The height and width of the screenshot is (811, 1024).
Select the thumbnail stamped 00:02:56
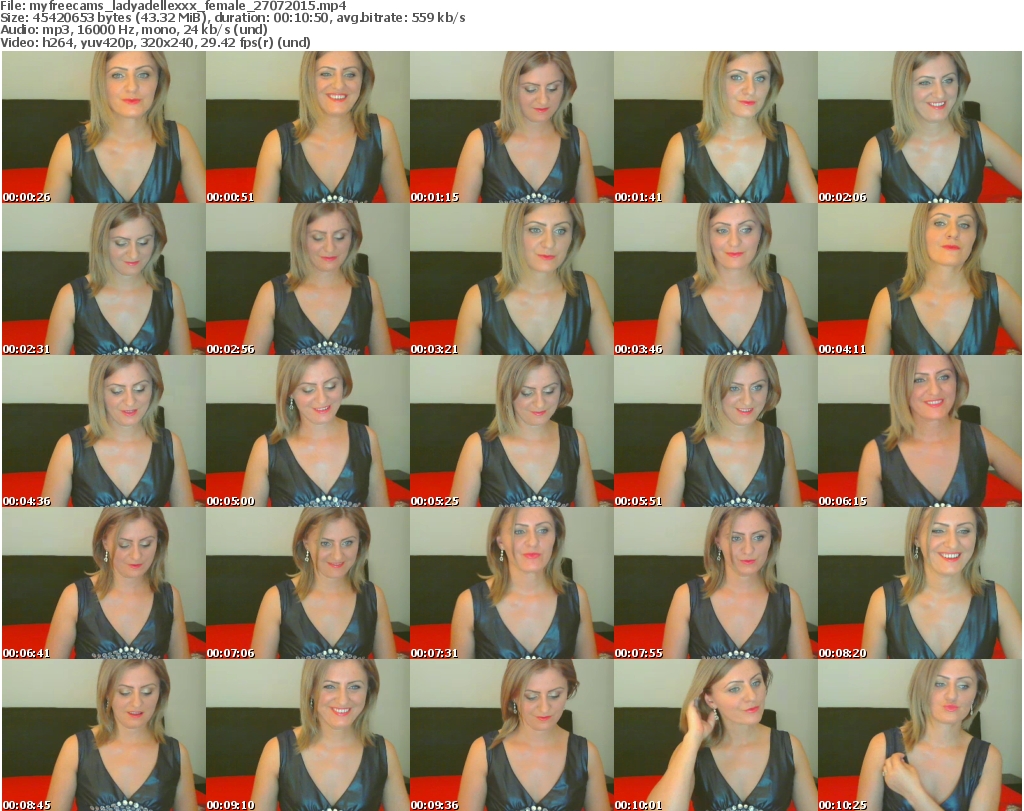click(308, 279)
